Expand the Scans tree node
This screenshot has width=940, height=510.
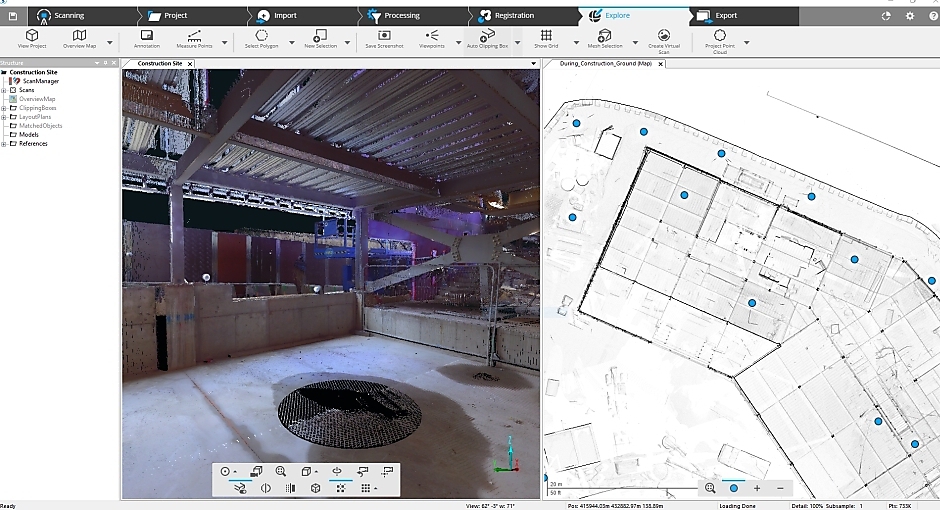point(4,90)
